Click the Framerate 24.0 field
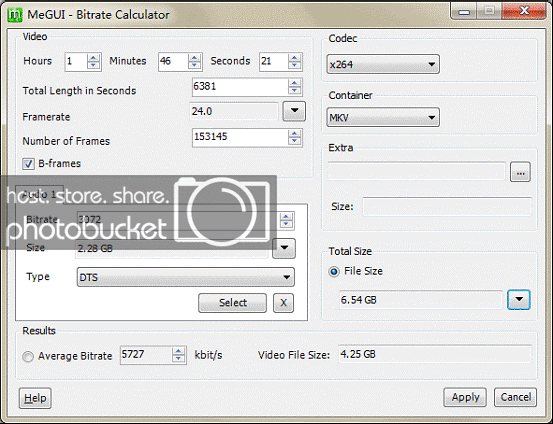 point(234,112)
